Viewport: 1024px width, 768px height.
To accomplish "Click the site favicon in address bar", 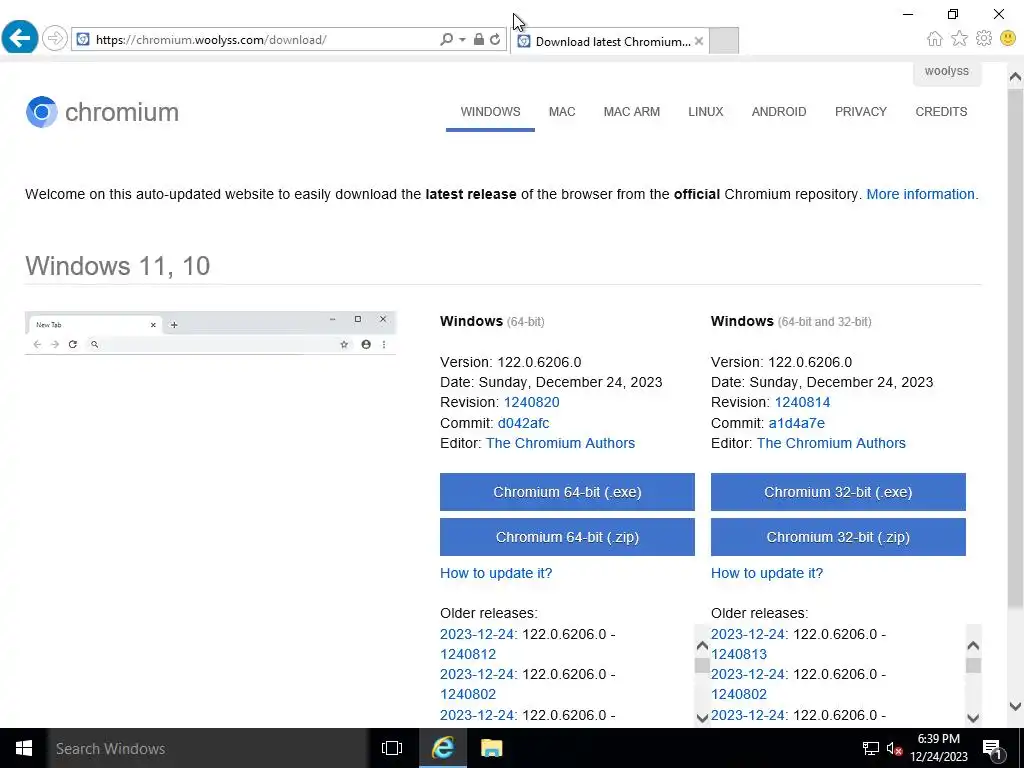I will [83, 39].
